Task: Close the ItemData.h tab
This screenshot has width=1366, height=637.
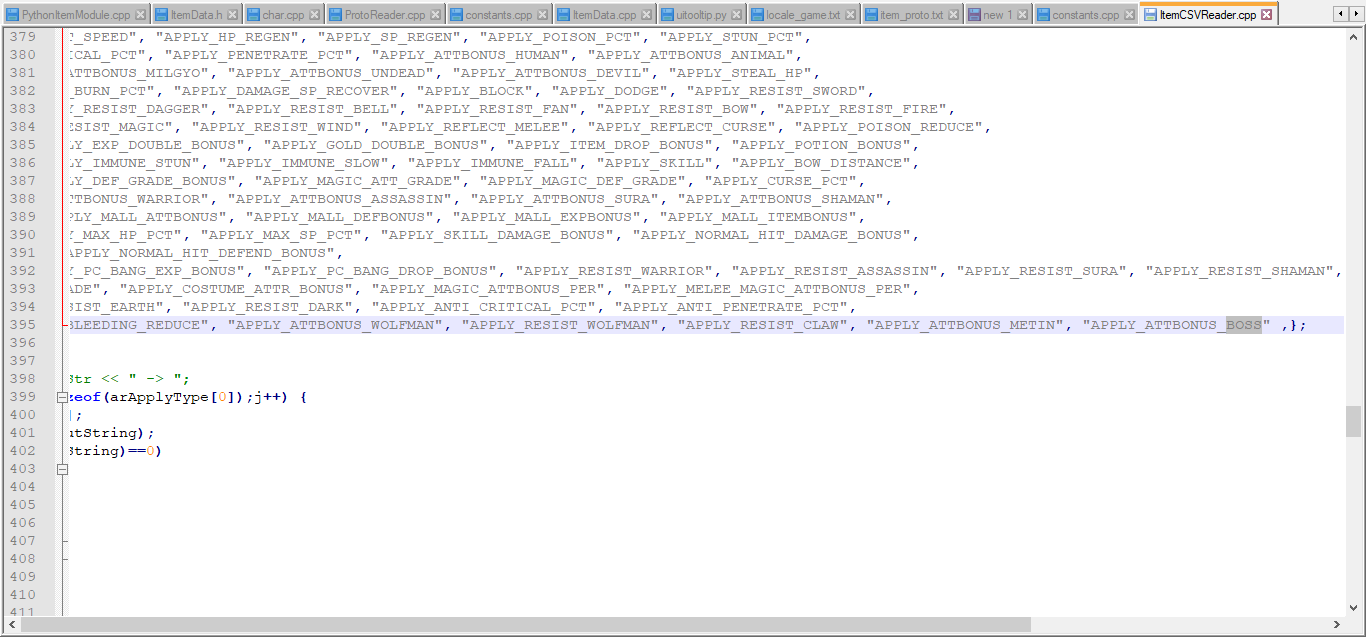Action: [232, 16]
